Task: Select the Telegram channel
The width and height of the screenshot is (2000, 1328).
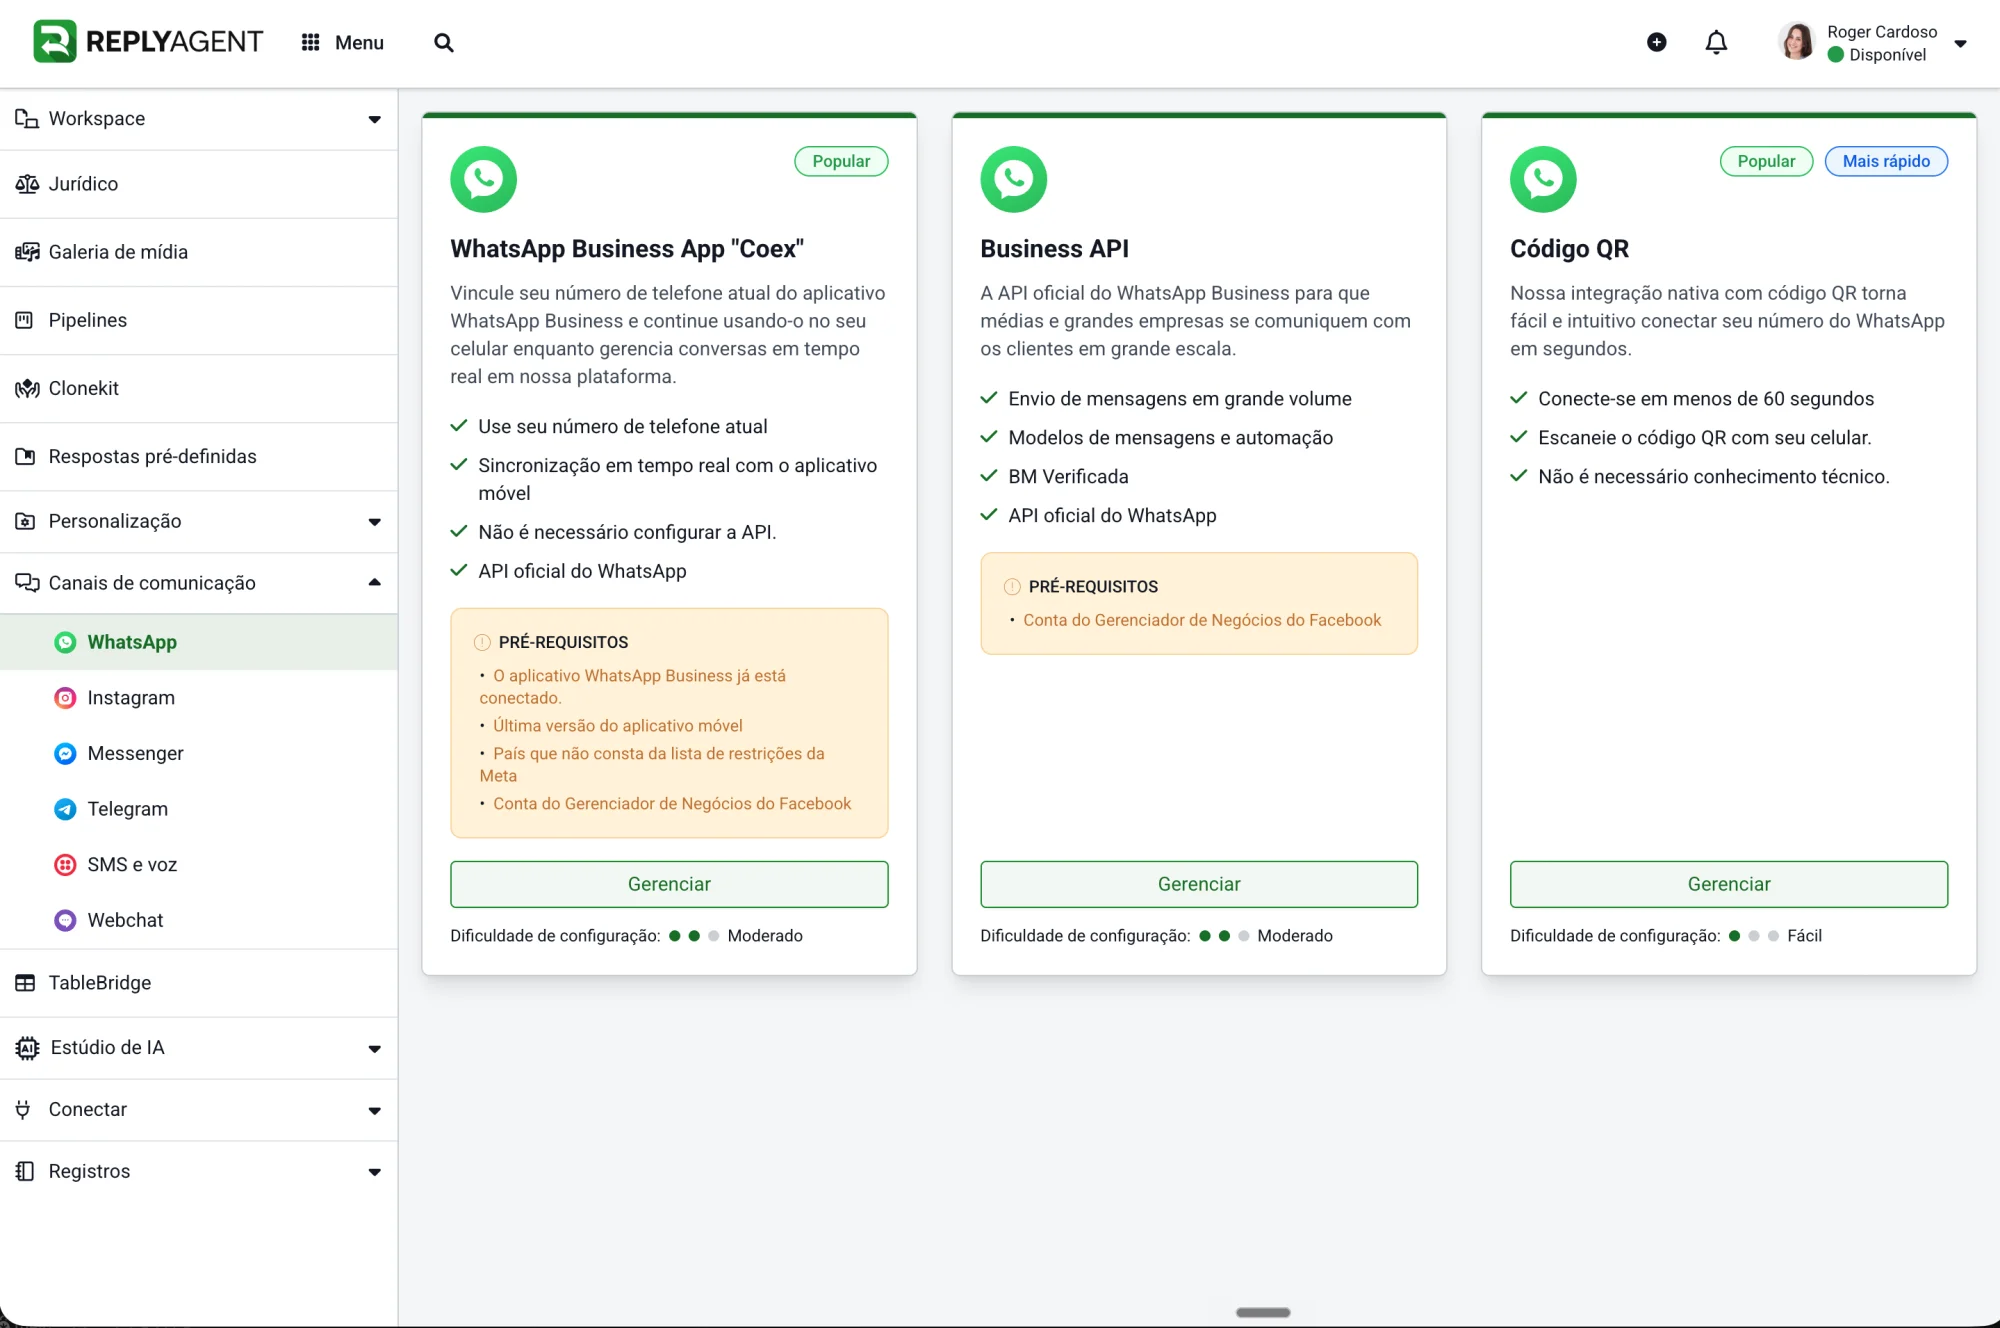Action: 199,809
